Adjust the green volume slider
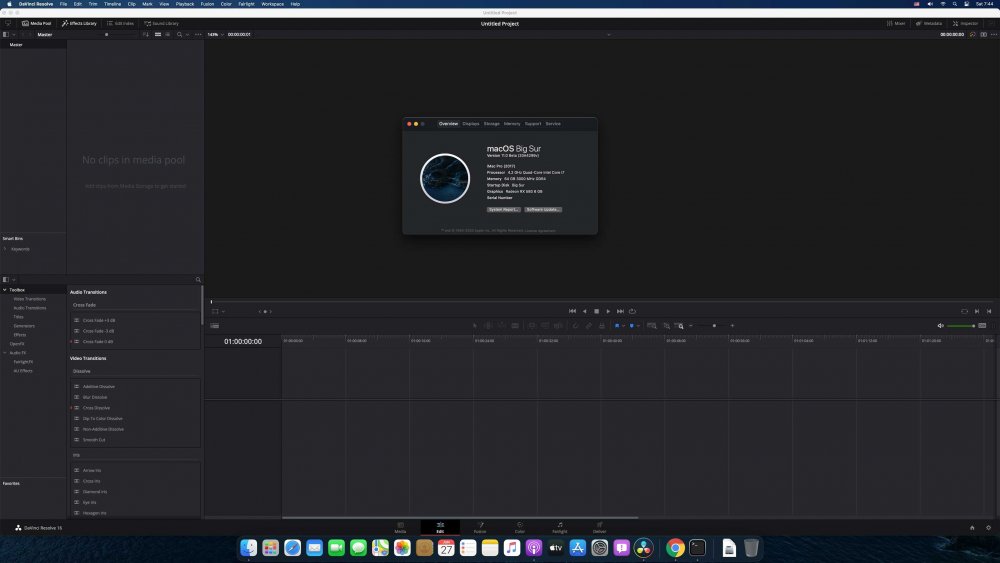 coord(961,326)
